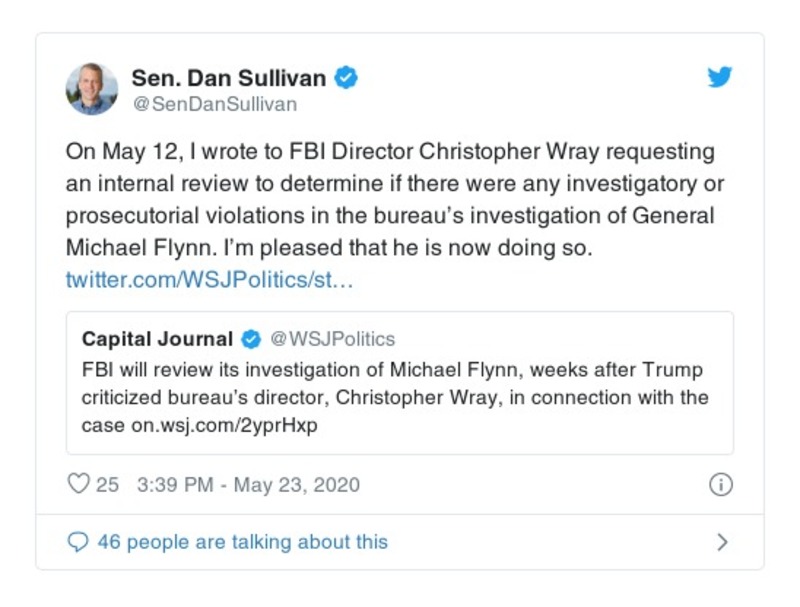Viewport: 800px width, 607px height.
Task: Open the twitter.com/WSJPolitics link
Action: tap(209, 279)
